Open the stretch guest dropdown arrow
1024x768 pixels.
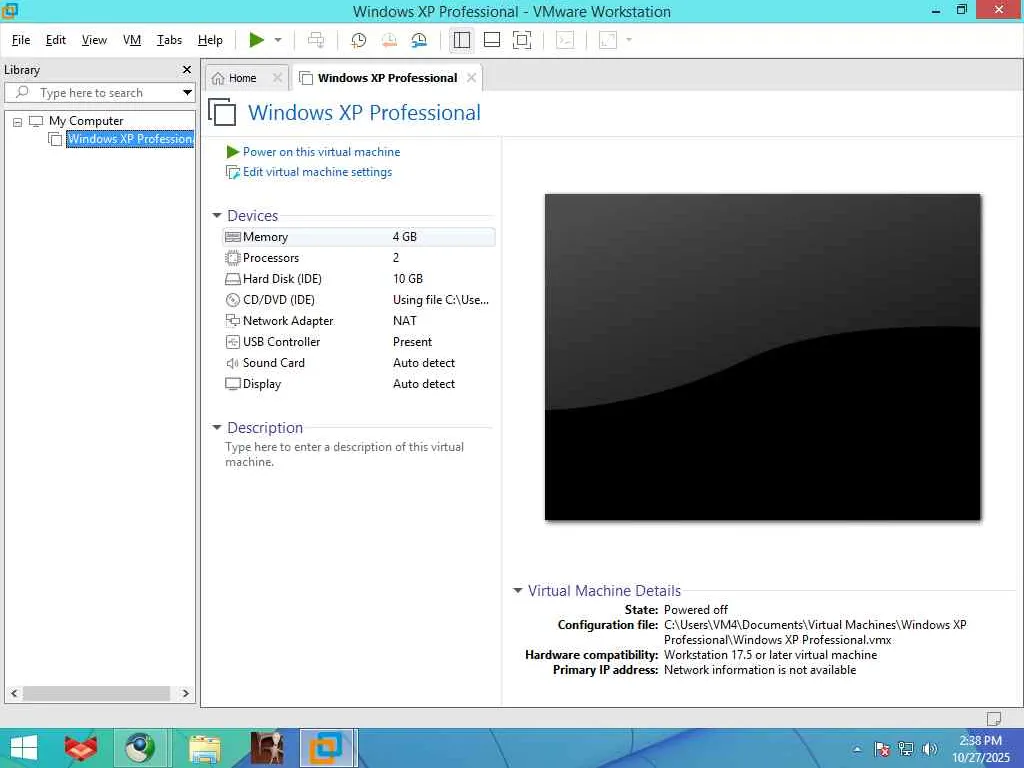[x=629, y=40]
